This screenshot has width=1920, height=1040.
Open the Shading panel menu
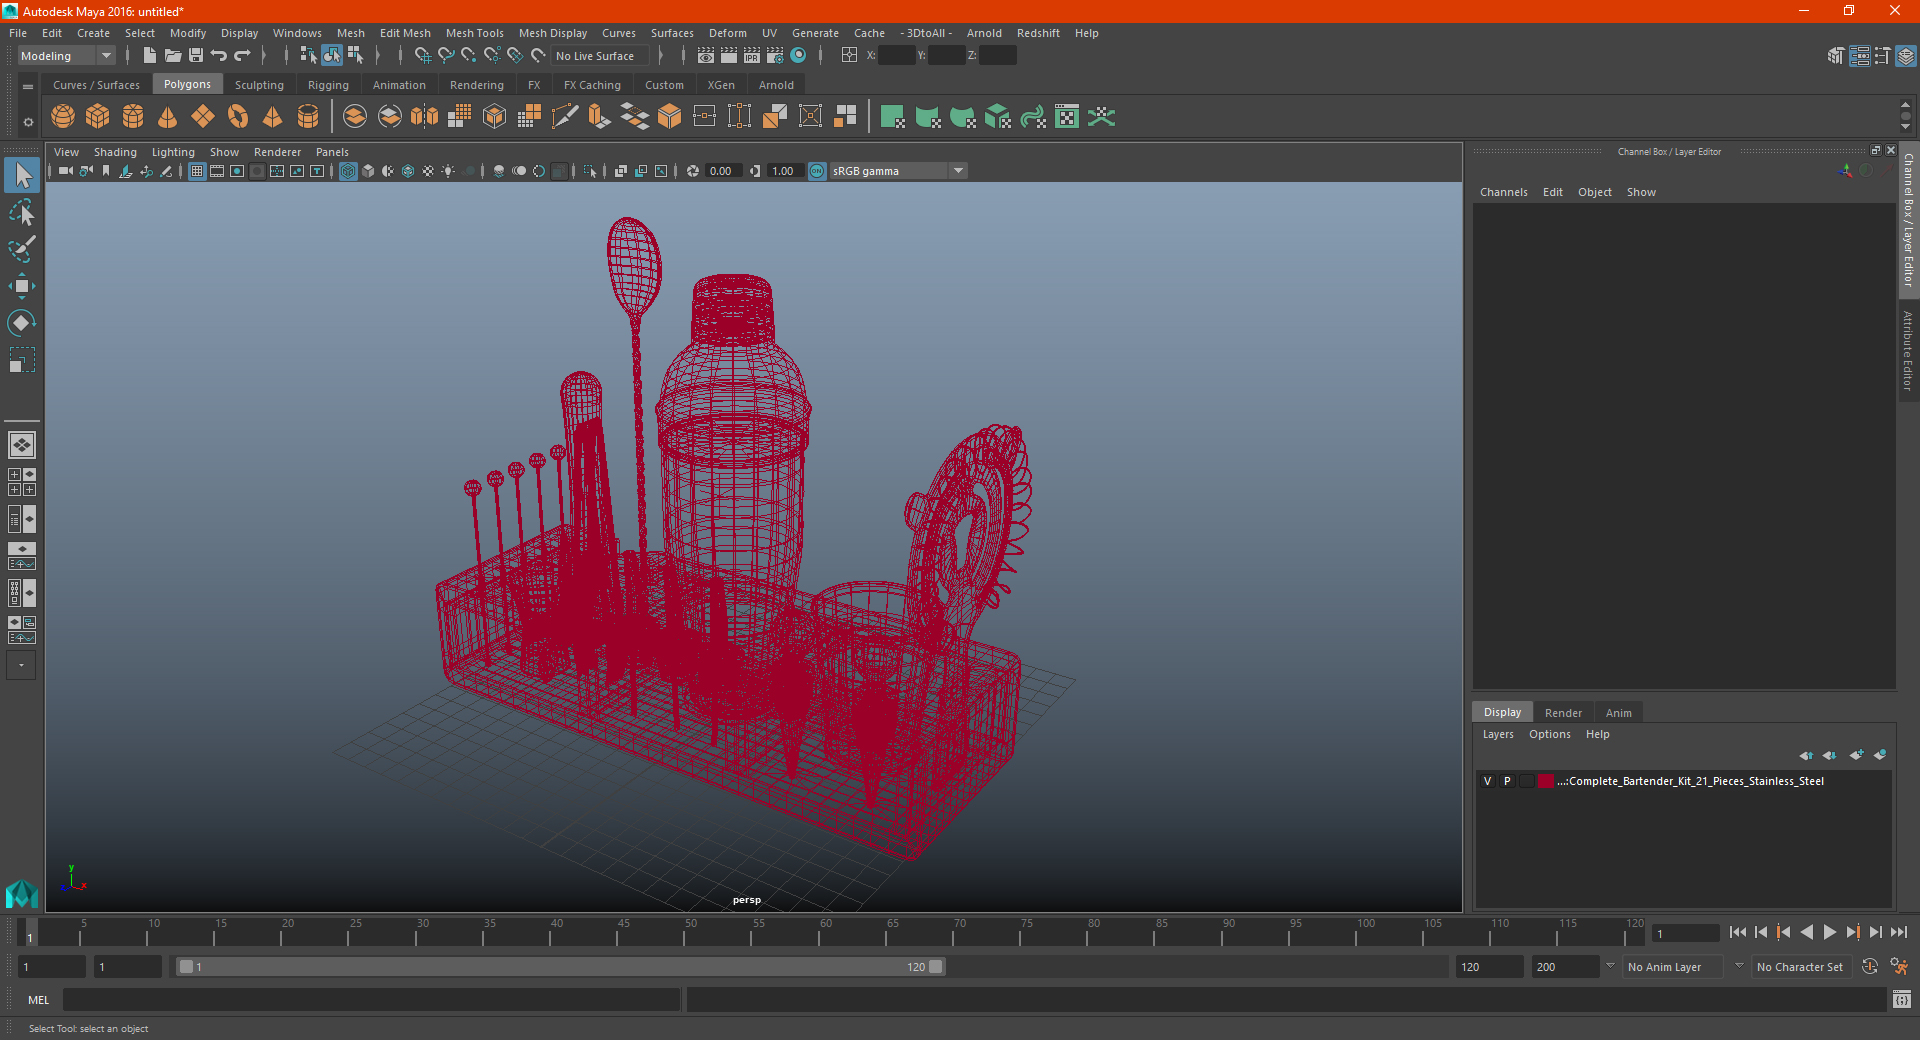pos(115,152)
